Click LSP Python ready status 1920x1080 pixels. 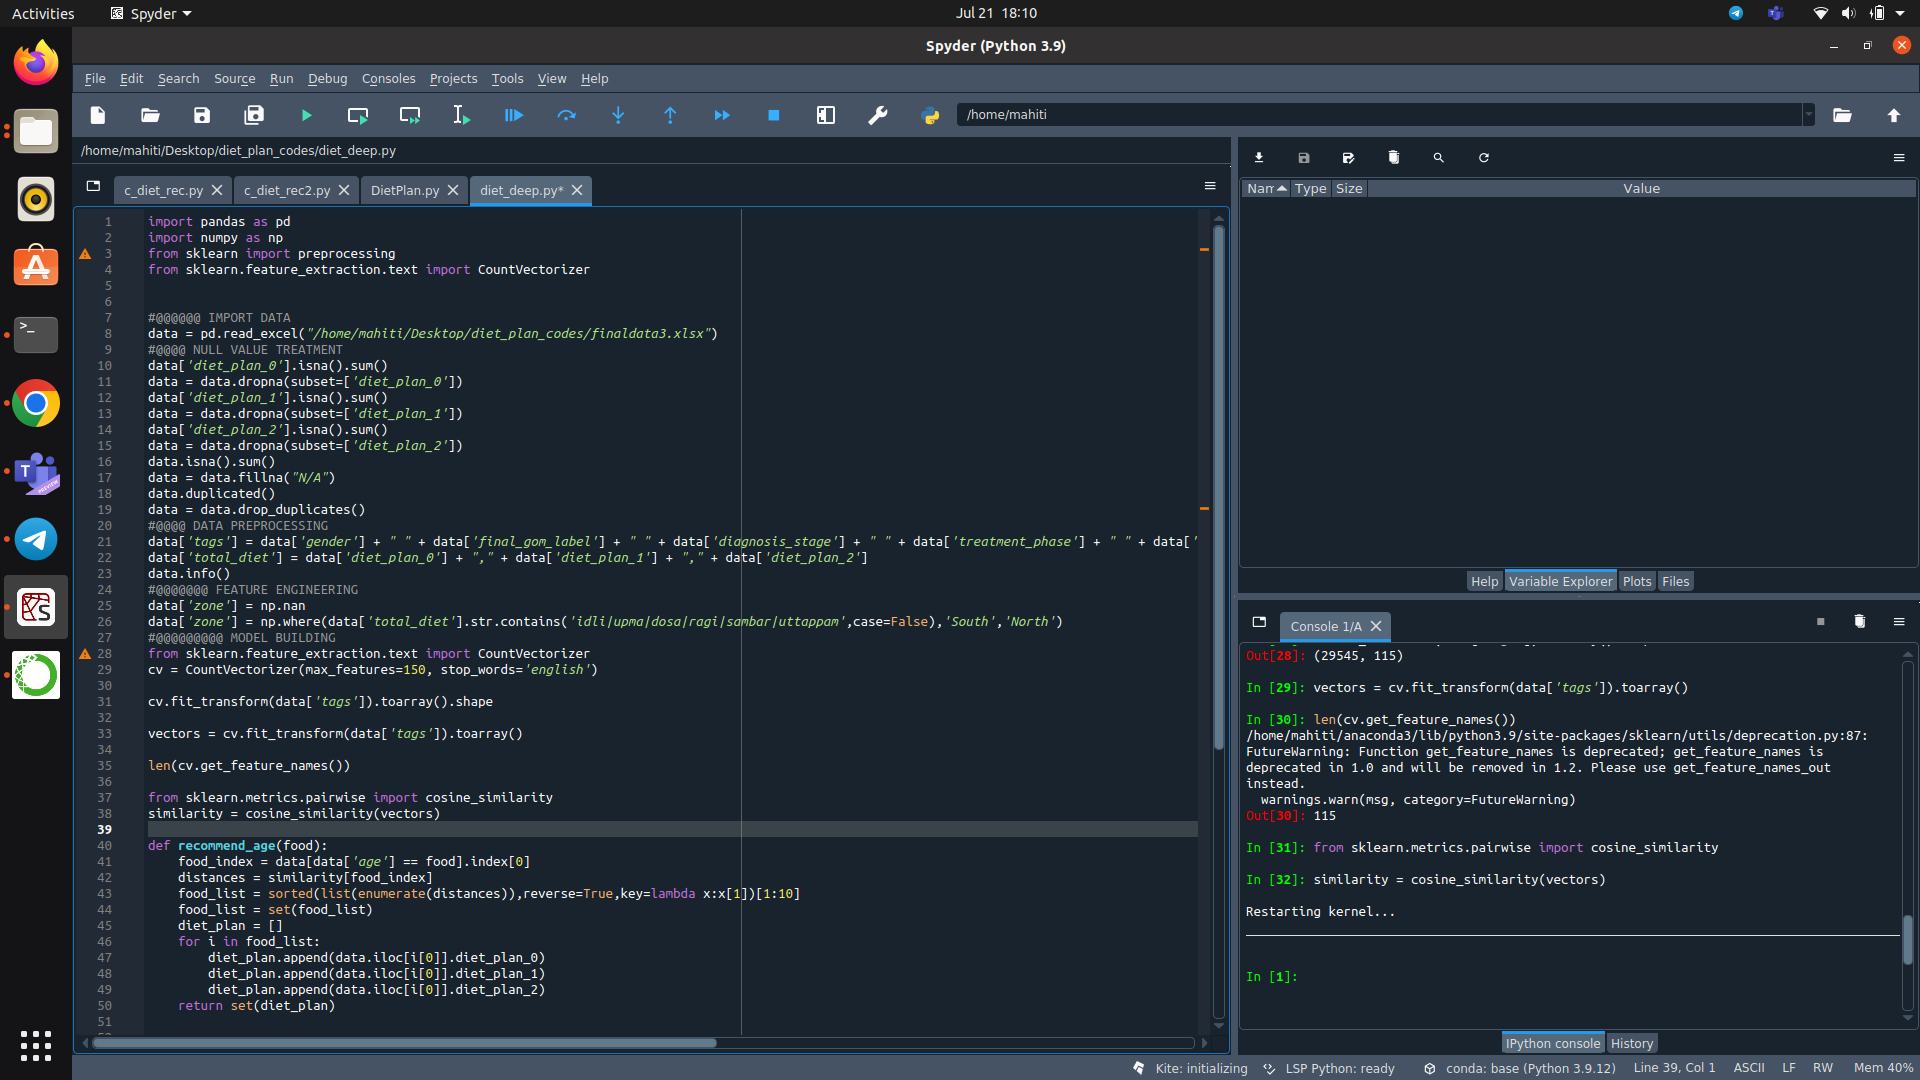tap(1329, 1069)
